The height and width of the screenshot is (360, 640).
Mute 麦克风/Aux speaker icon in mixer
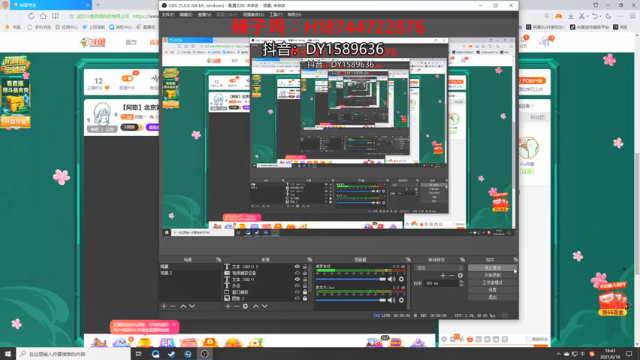(x=391, y=300)
